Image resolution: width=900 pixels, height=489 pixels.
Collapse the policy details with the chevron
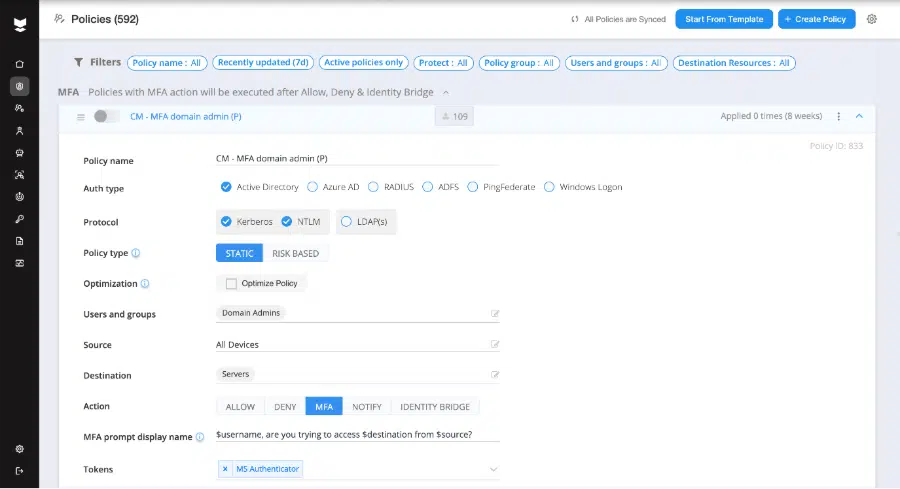[859, 116]
